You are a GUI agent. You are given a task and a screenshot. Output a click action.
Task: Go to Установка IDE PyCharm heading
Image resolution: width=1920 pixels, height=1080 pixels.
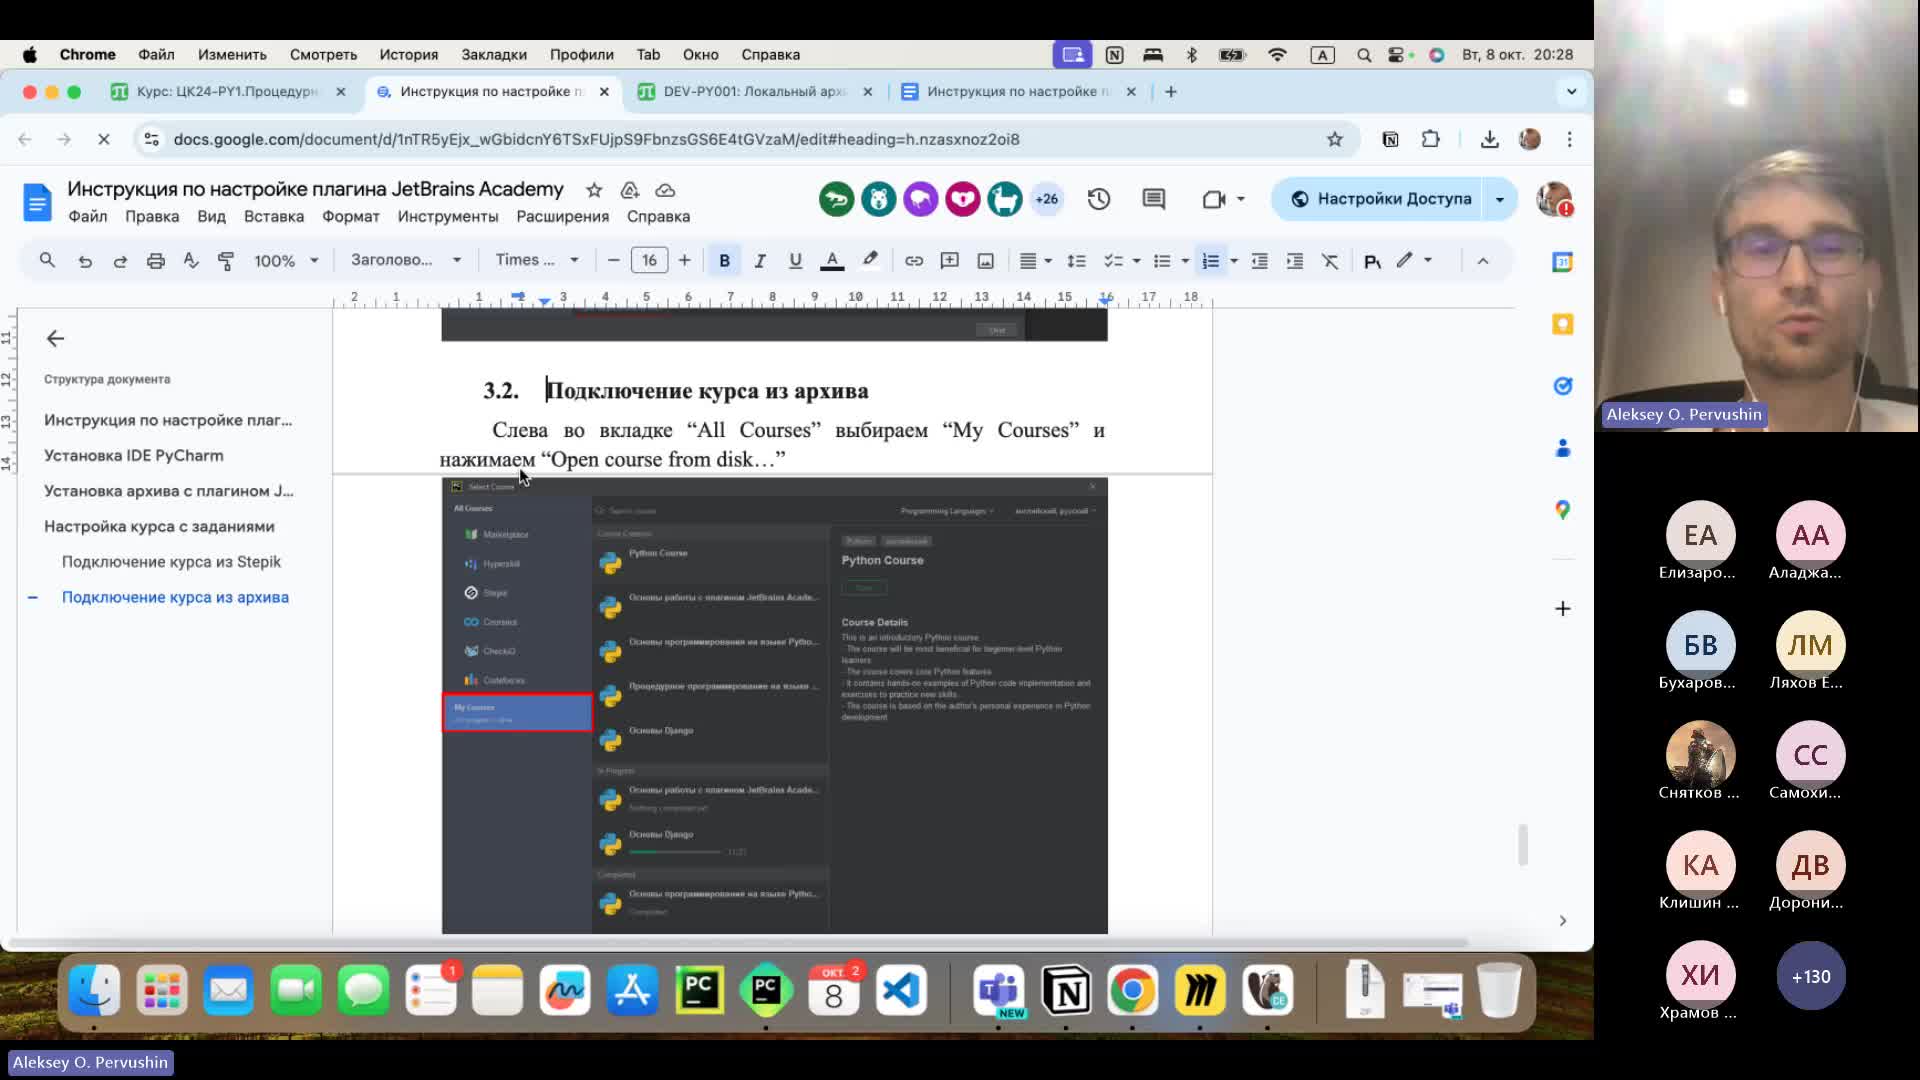pyautogui.click(x=134, y=456)
